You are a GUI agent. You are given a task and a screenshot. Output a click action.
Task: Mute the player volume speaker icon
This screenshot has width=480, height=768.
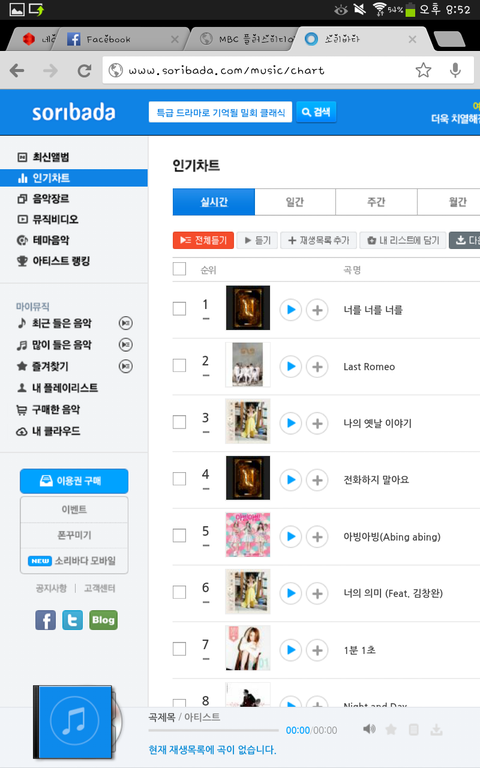pos(369,729)
